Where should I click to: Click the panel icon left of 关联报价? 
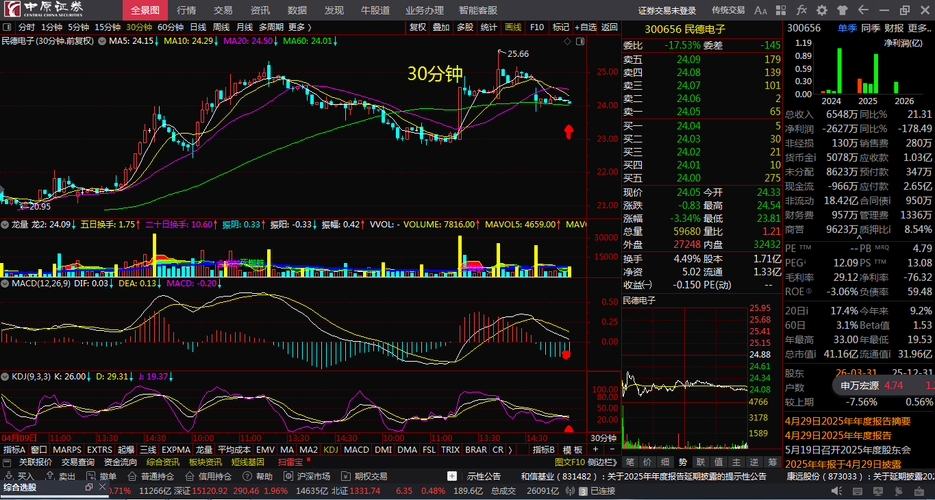pos(7,462)
